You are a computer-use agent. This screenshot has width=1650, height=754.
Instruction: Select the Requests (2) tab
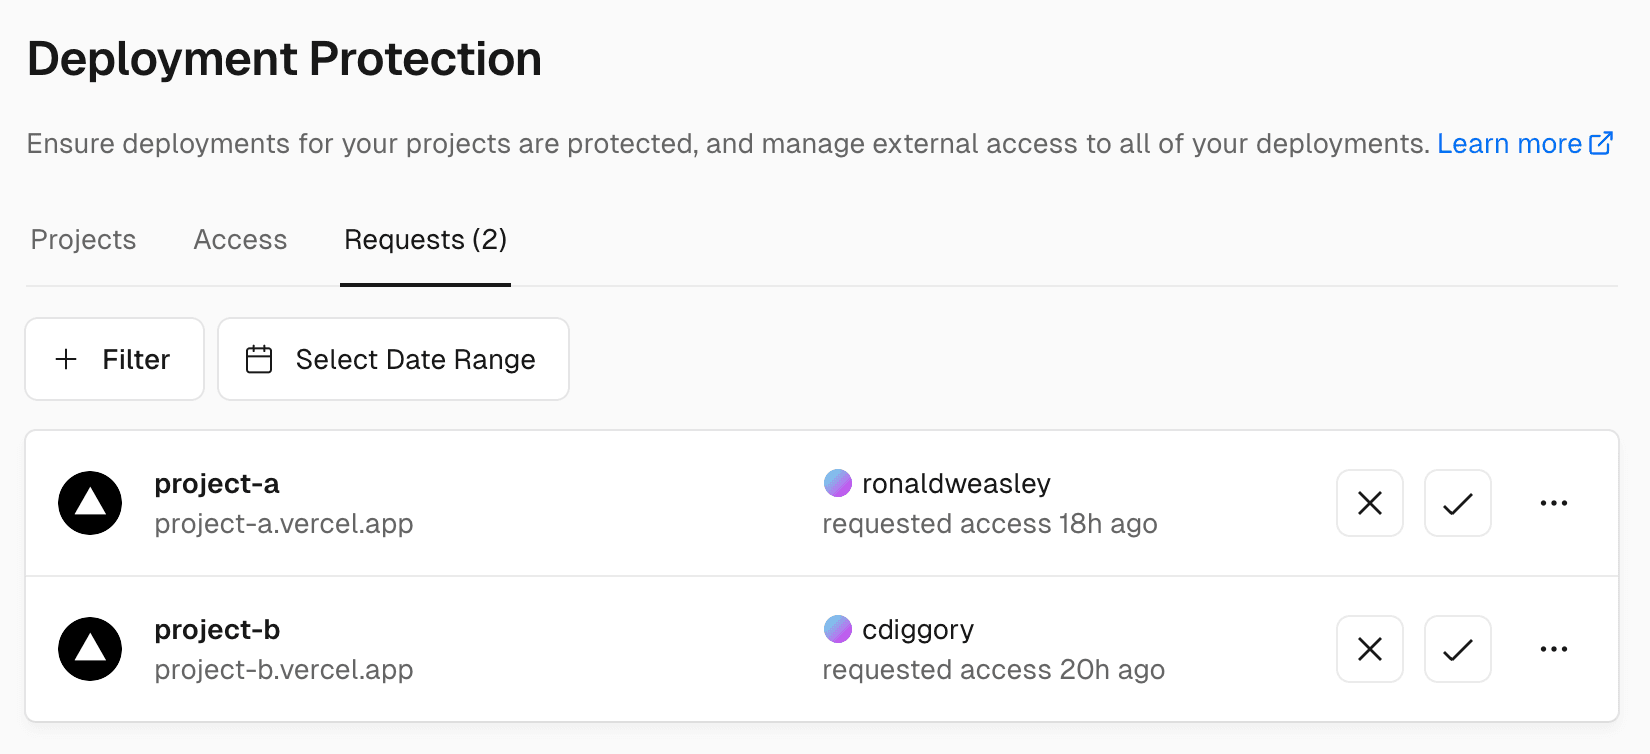(425, 240)
